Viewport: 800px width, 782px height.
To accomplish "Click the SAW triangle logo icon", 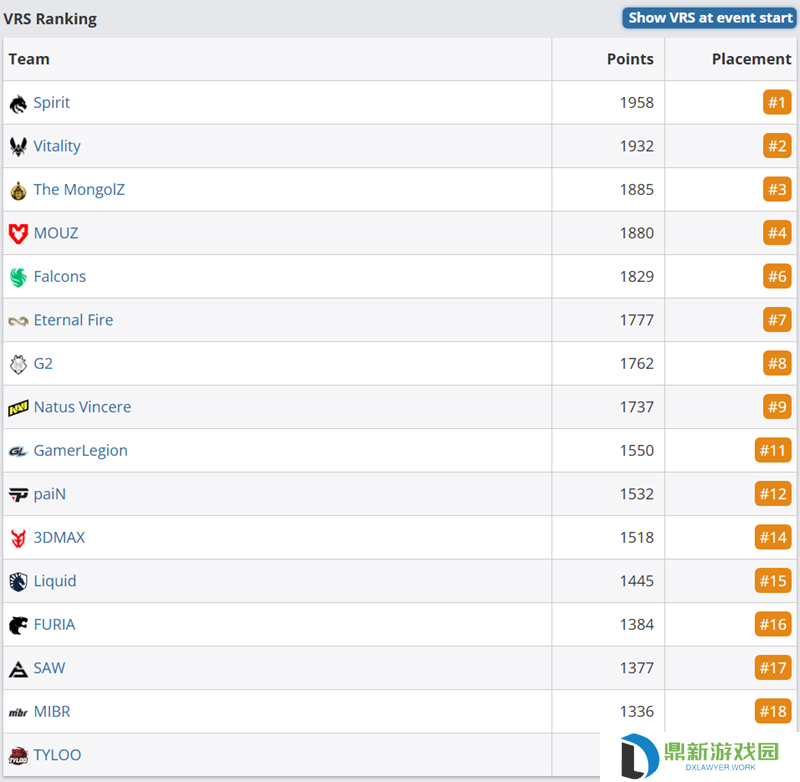I will coord(18,669).
